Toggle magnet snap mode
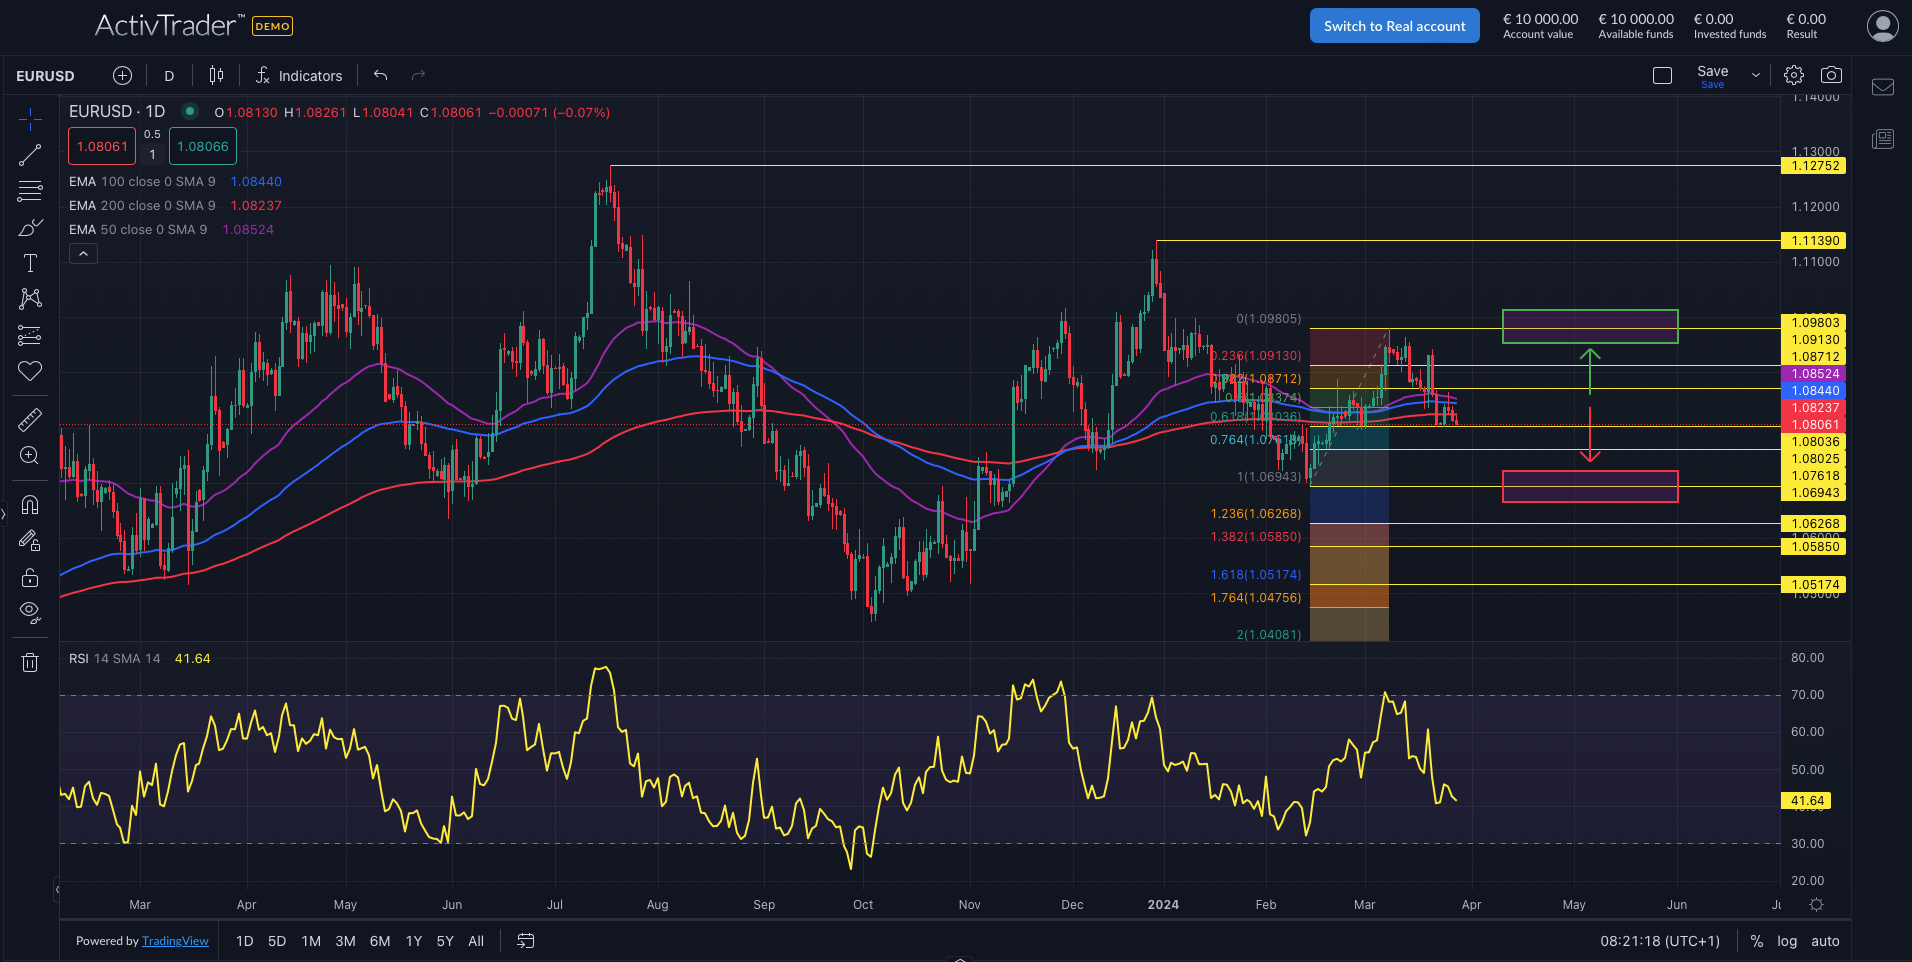 [x=30, y=505]
